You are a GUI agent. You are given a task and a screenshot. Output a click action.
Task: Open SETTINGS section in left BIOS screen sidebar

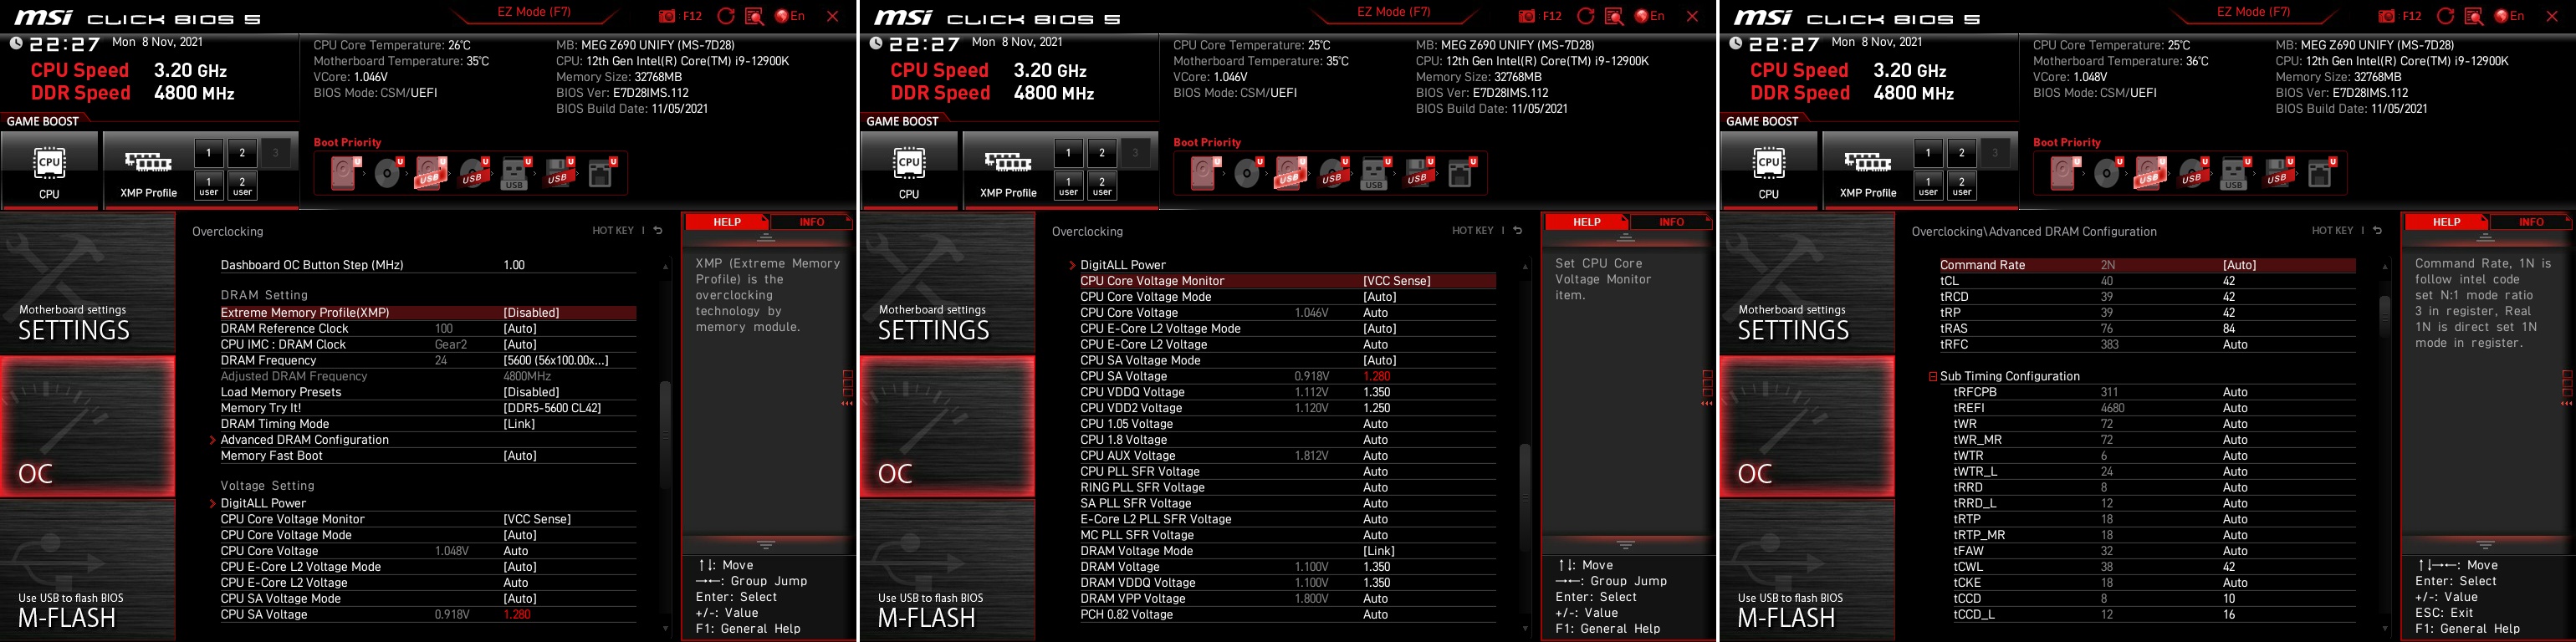coord(87,283)
